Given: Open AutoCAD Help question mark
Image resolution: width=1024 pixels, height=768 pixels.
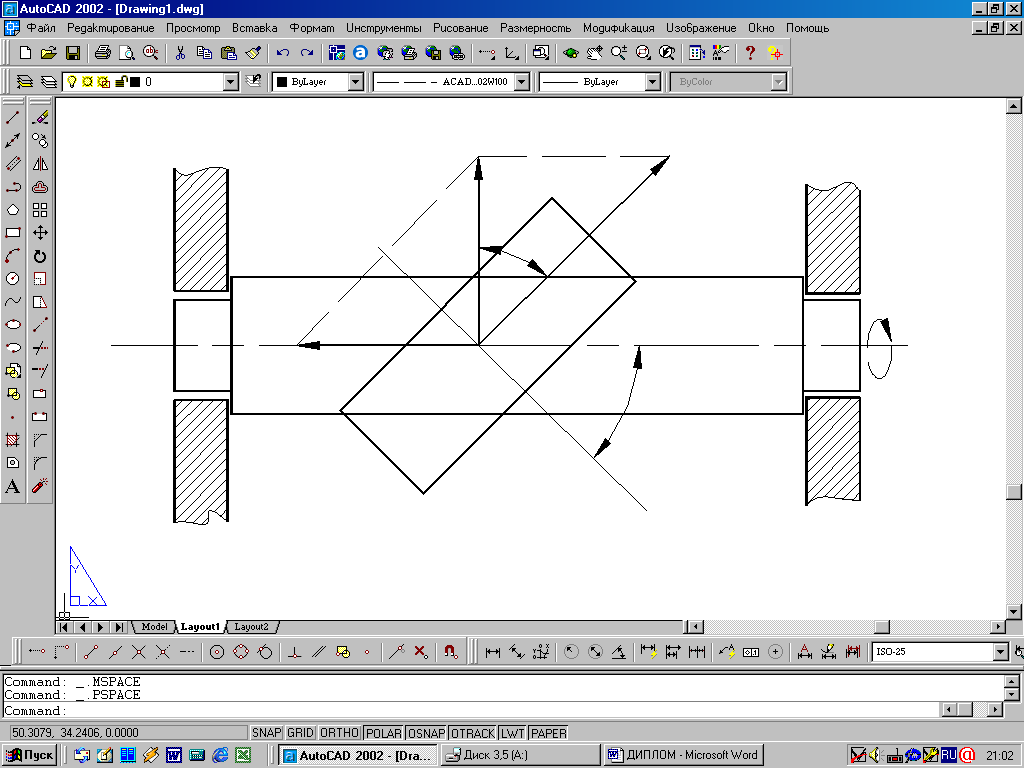Looking at the screenshot, I should pyautogui.click(x=750, y=53).
